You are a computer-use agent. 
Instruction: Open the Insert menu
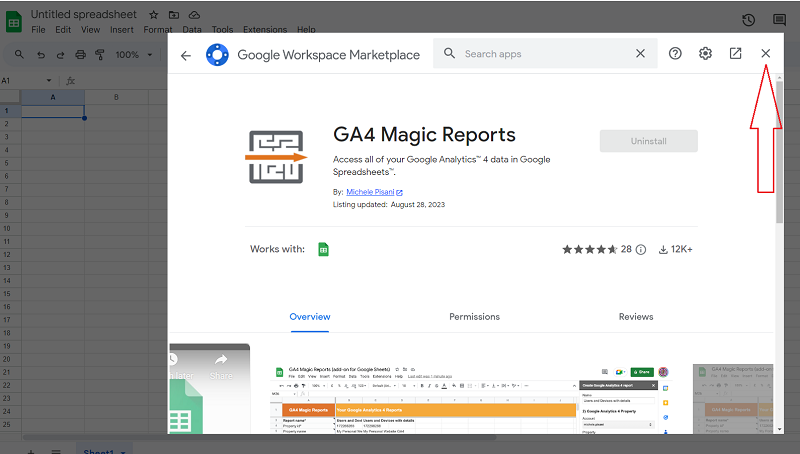pos(121,30)
